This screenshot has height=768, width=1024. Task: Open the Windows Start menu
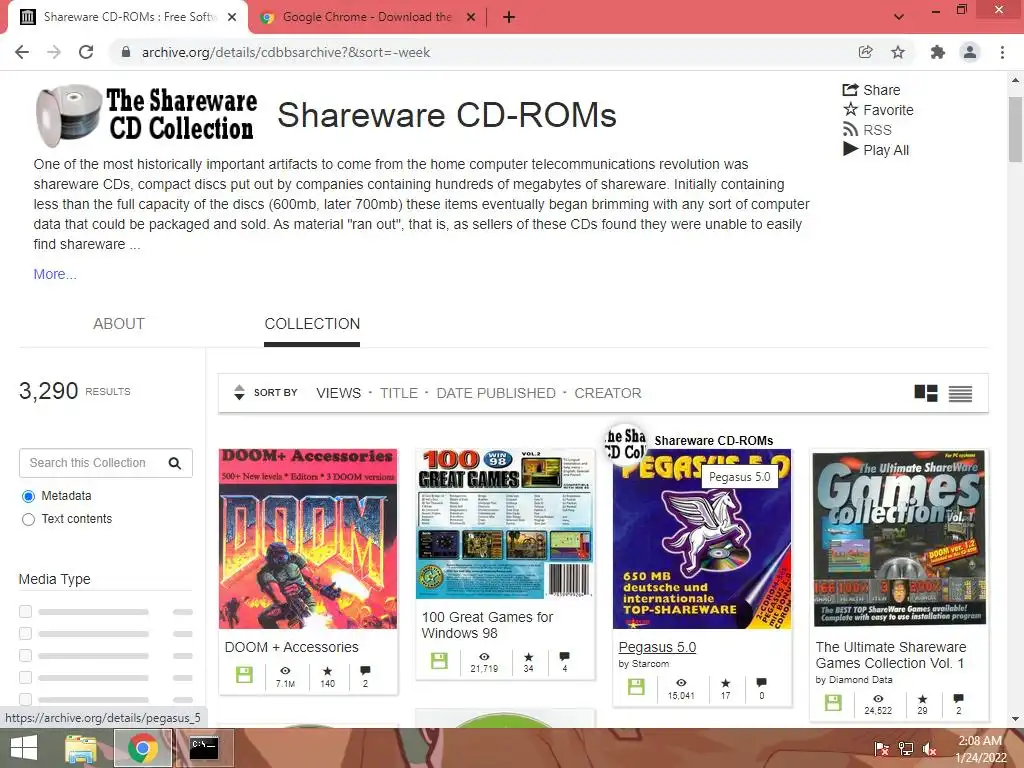coord(24,748)
